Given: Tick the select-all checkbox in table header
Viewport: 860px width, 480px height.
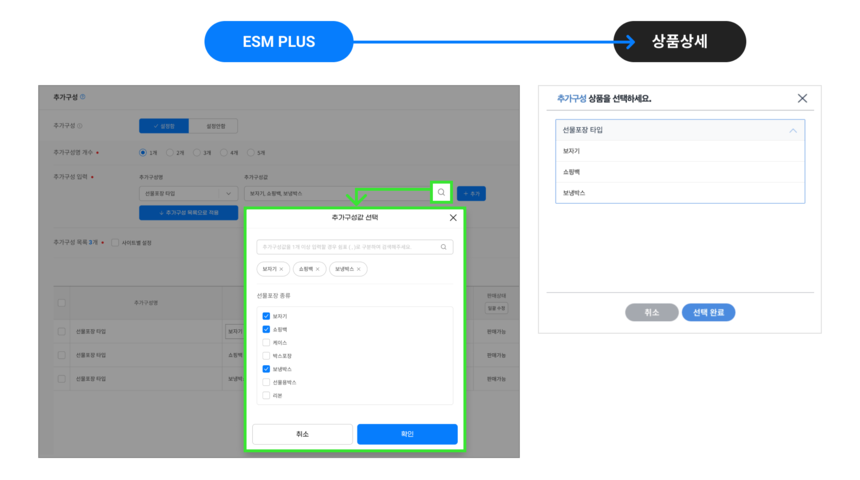Looking at the screenshot, I should point(61,303).
